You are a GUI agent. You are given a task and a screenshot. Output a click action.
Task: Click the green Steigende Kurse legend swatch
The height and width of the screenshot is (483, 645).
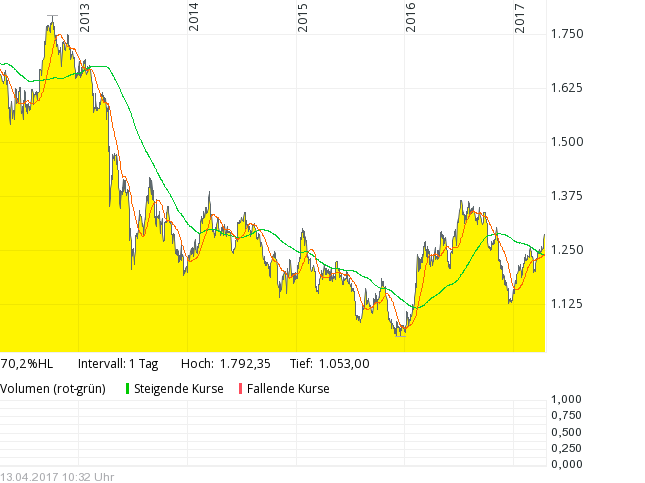tap(128, 388)
